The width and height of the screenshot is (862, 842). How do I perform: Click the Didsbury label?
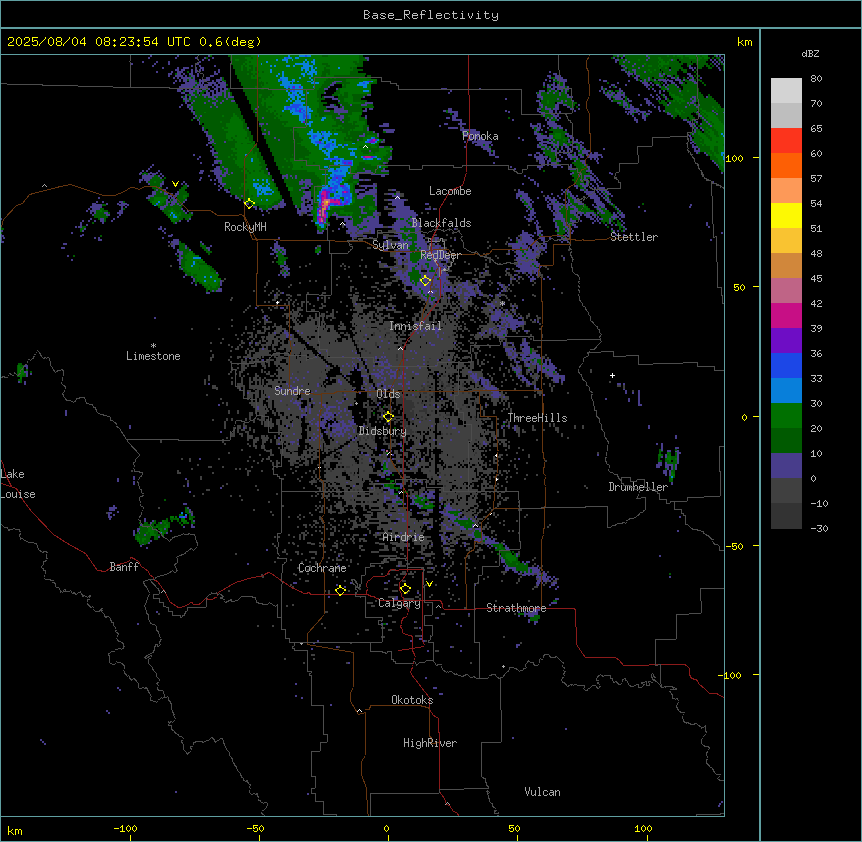pos(383,431)
